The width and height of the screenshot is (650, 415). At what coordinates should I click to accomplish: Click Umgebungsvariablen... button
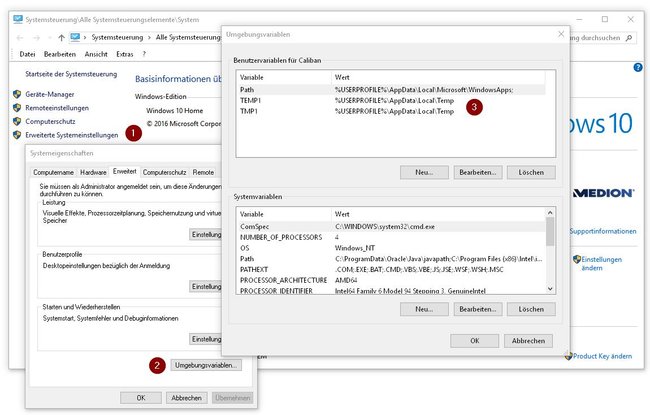click(206, 365)
